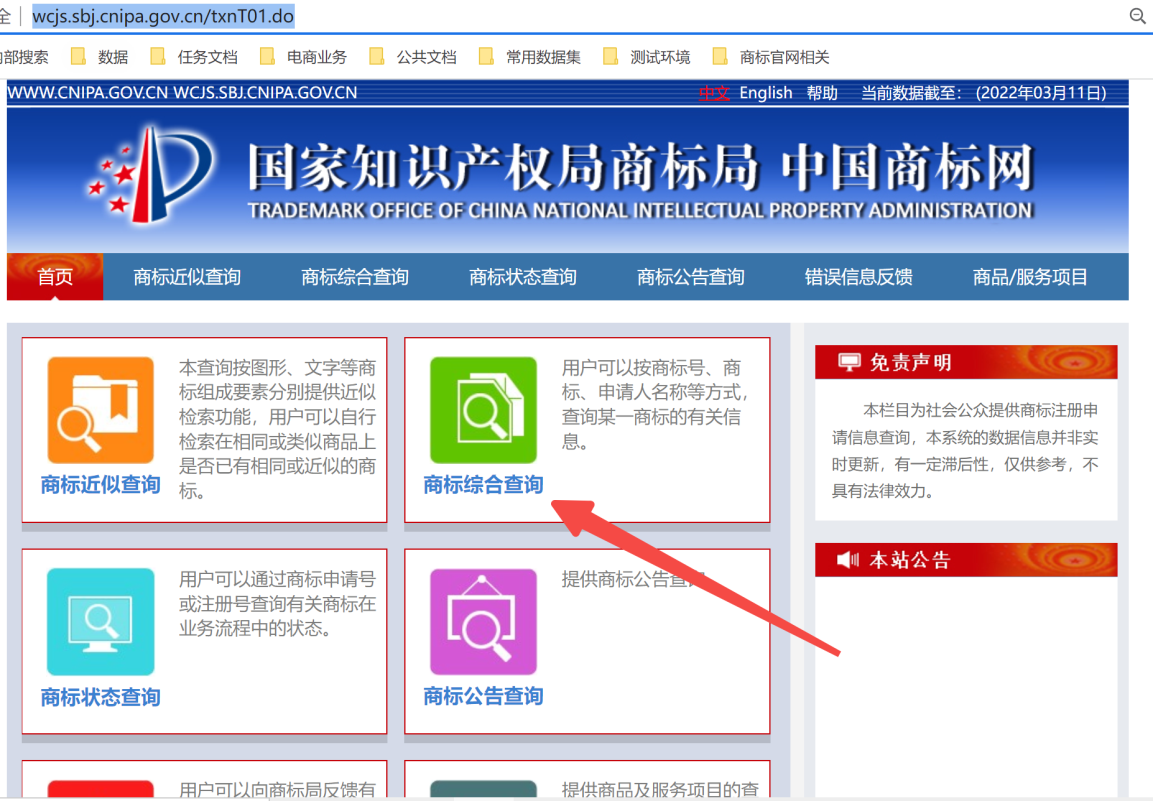Open the 电商业务 bookmark folder
This screenshot has width=1153, height=801.
click(x=304, y=57)
